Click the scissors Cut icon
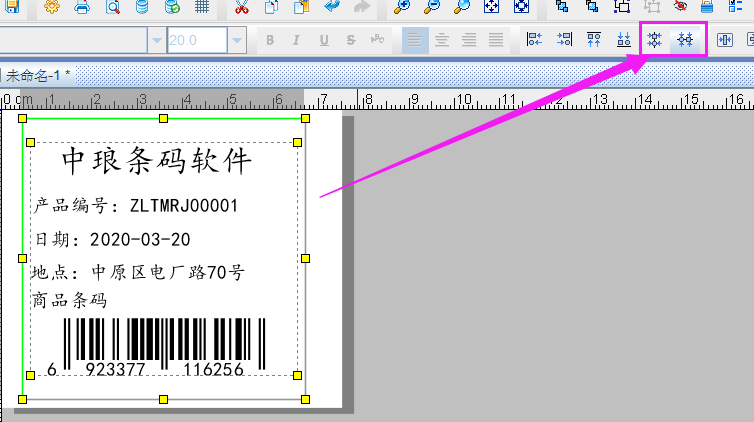The image size is (754, 422). point(241,7)
